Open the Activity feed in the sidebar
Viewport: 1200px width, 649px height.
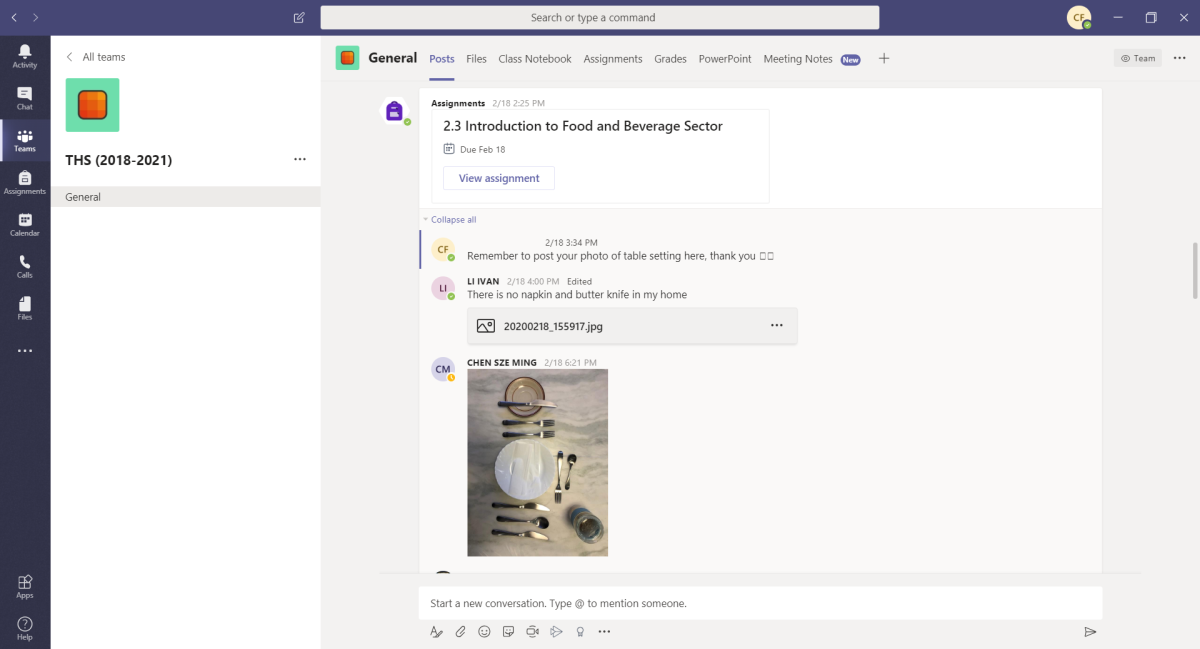tap(25, 56)
